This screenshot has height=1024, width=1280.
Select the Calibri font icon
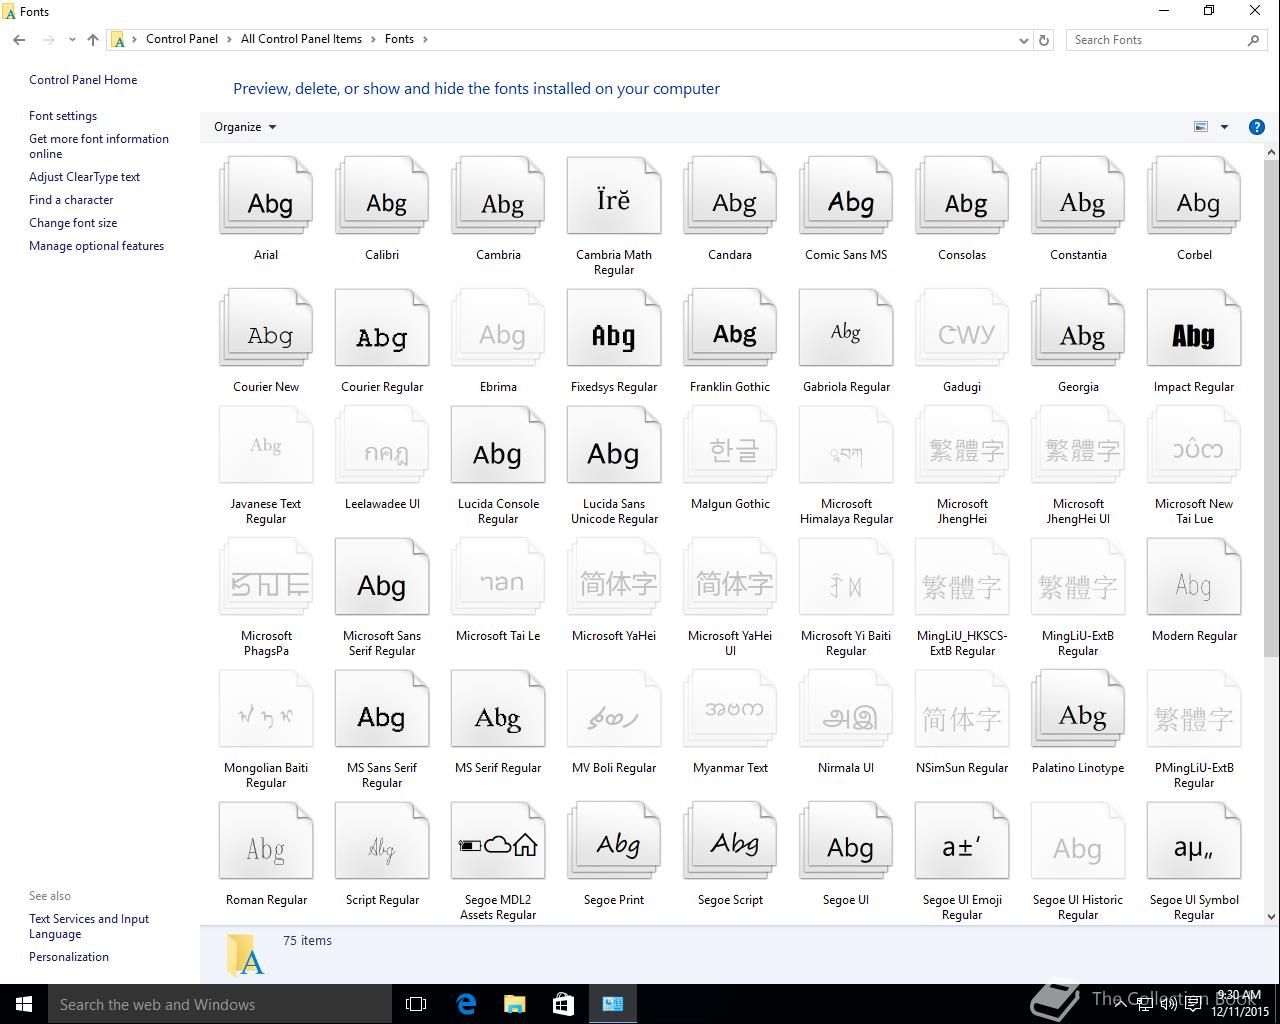(382, 196)
